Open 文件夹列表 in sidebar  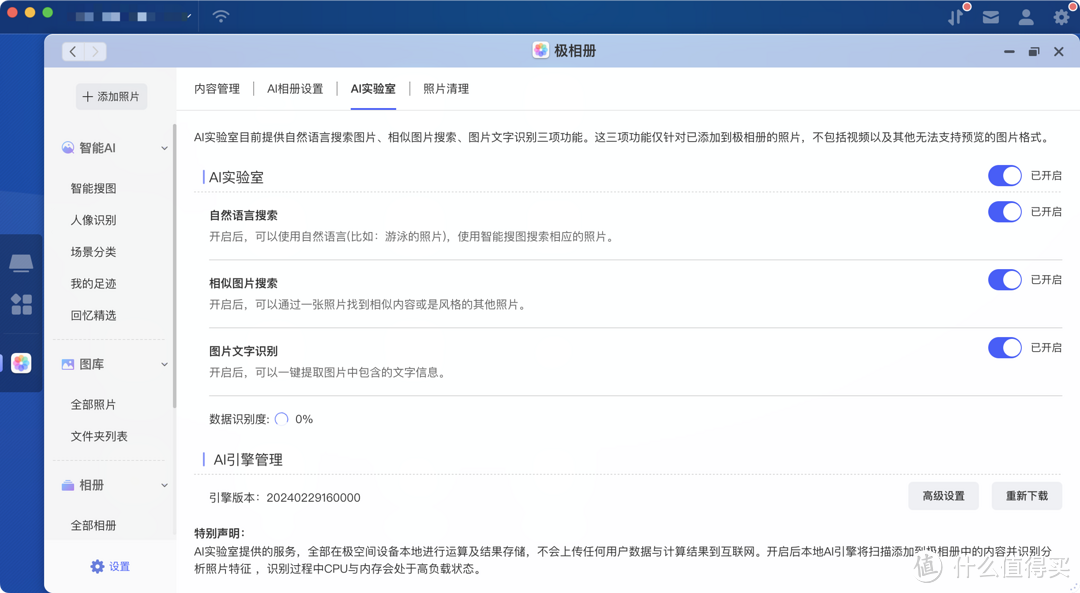[99, 436]
